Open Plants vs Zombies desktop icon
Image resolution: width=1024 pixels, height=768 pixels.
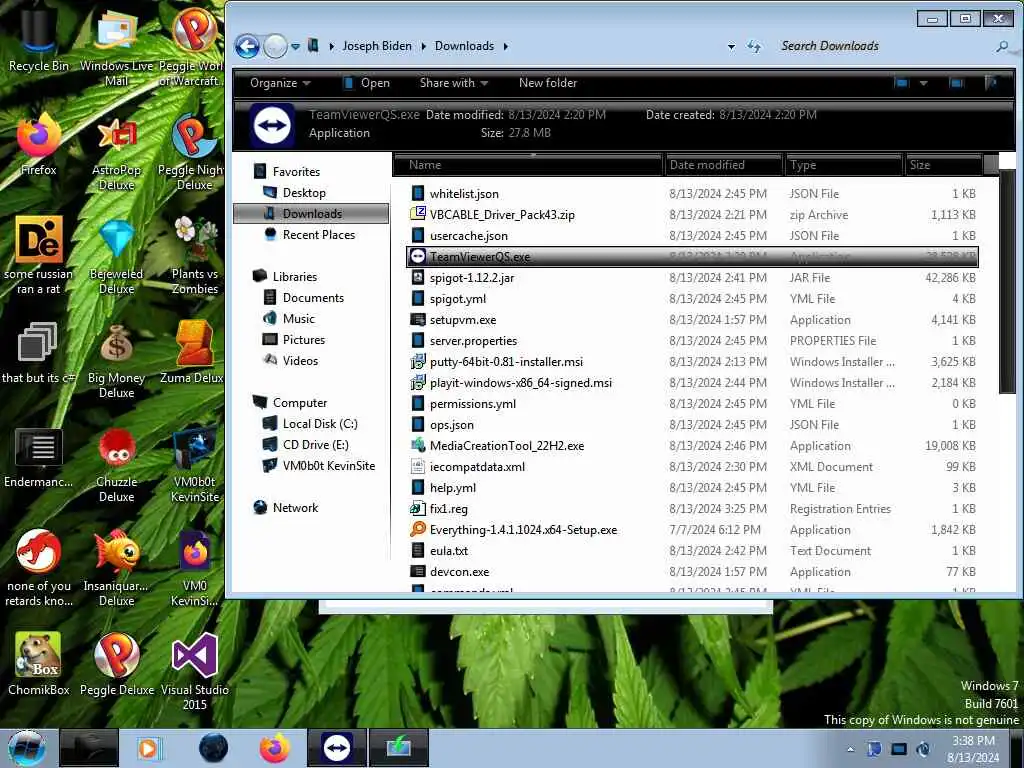[195, 256]
